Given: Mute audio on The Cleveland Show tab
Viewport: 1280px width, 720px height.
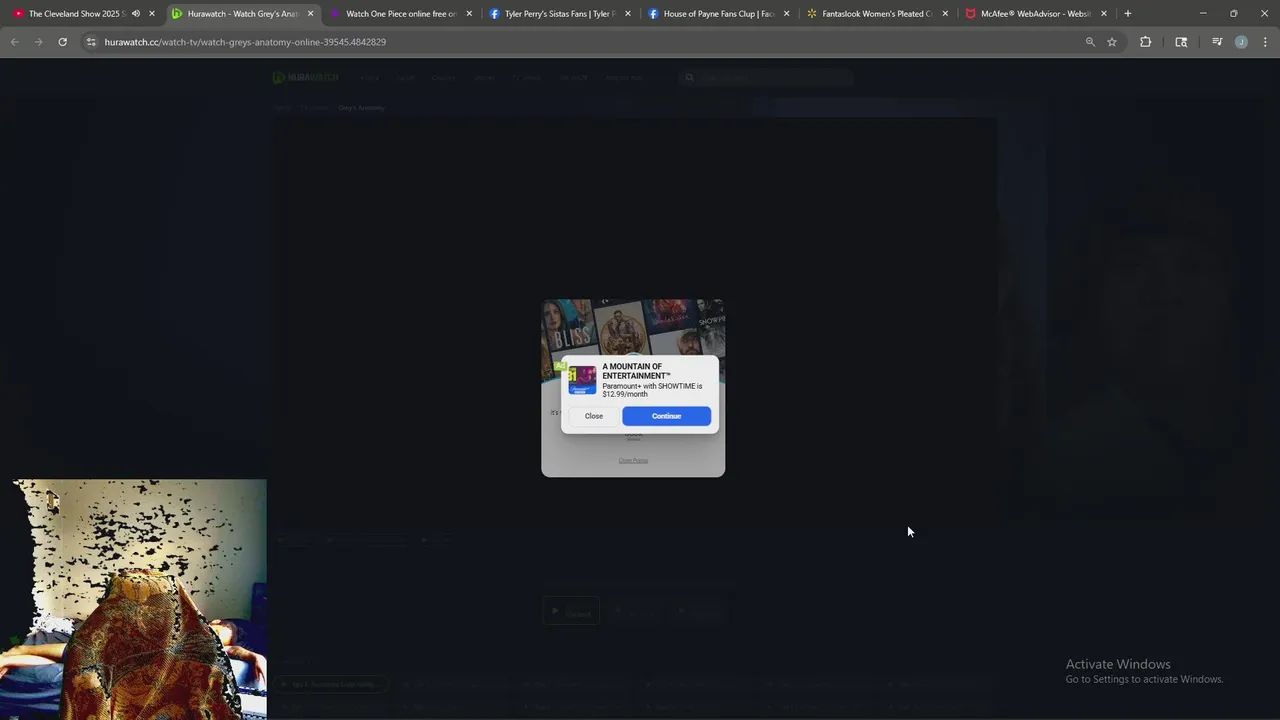Looking at the screenshot, I should [136, 14].
